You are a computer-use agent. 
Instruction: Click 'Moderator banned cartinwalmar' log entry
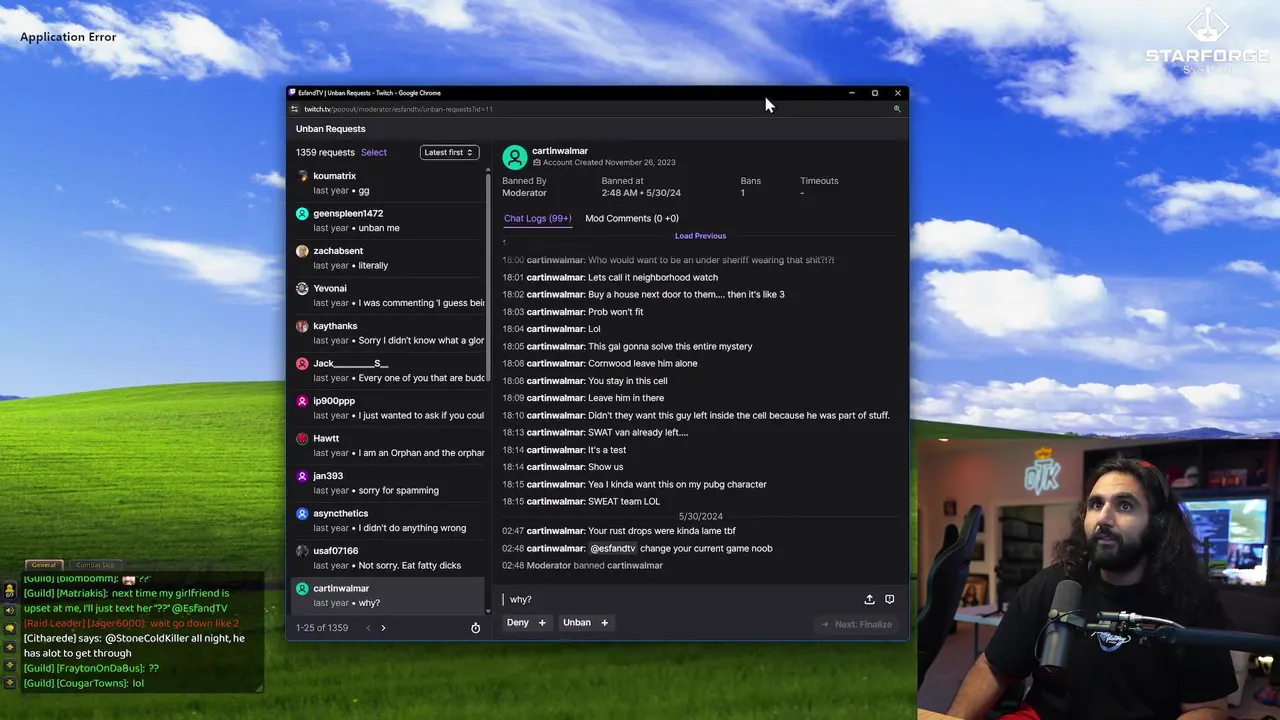[x=582, y=566]
